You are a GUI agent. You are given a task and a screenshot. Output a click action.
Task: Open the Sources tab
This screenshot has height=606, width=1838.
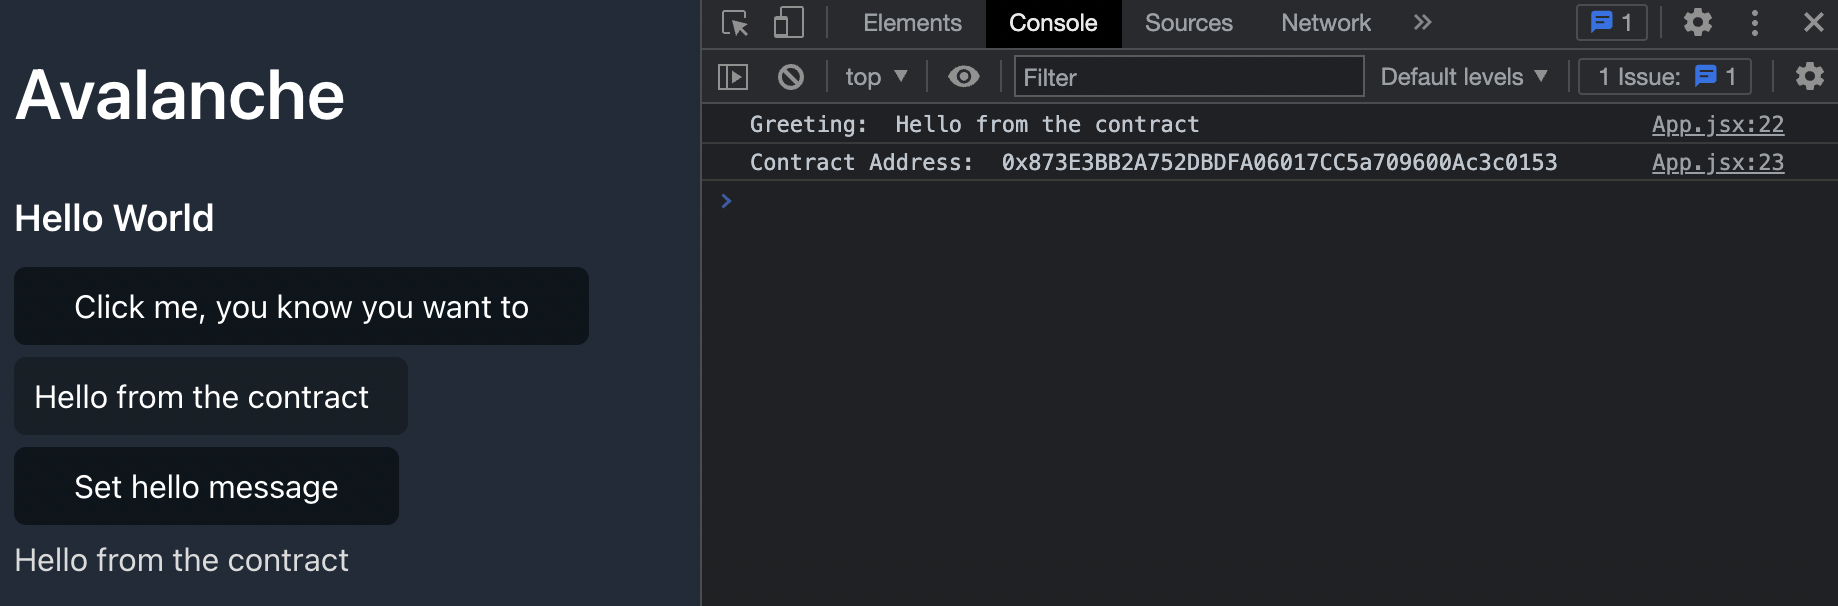[1188, 23]
